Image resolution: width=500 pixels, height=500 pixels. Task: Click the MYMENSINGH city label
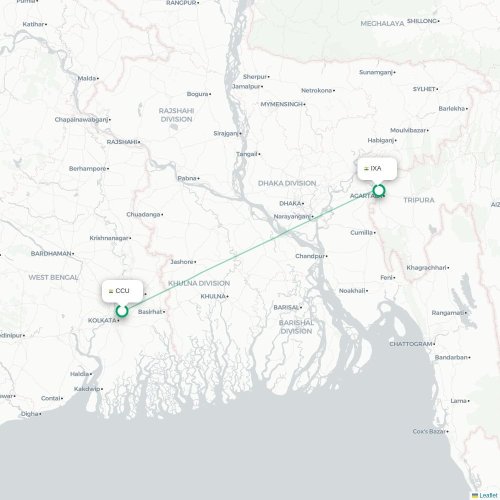tap(282, 104)
